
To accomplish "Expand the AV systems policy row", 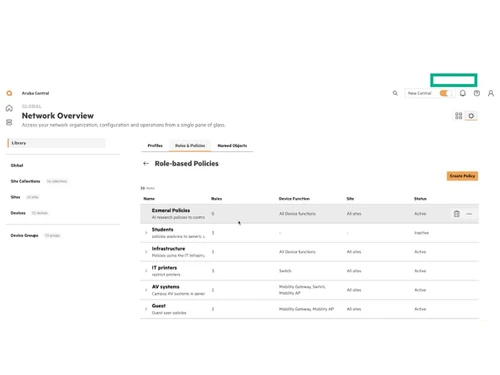I will 146,290.
